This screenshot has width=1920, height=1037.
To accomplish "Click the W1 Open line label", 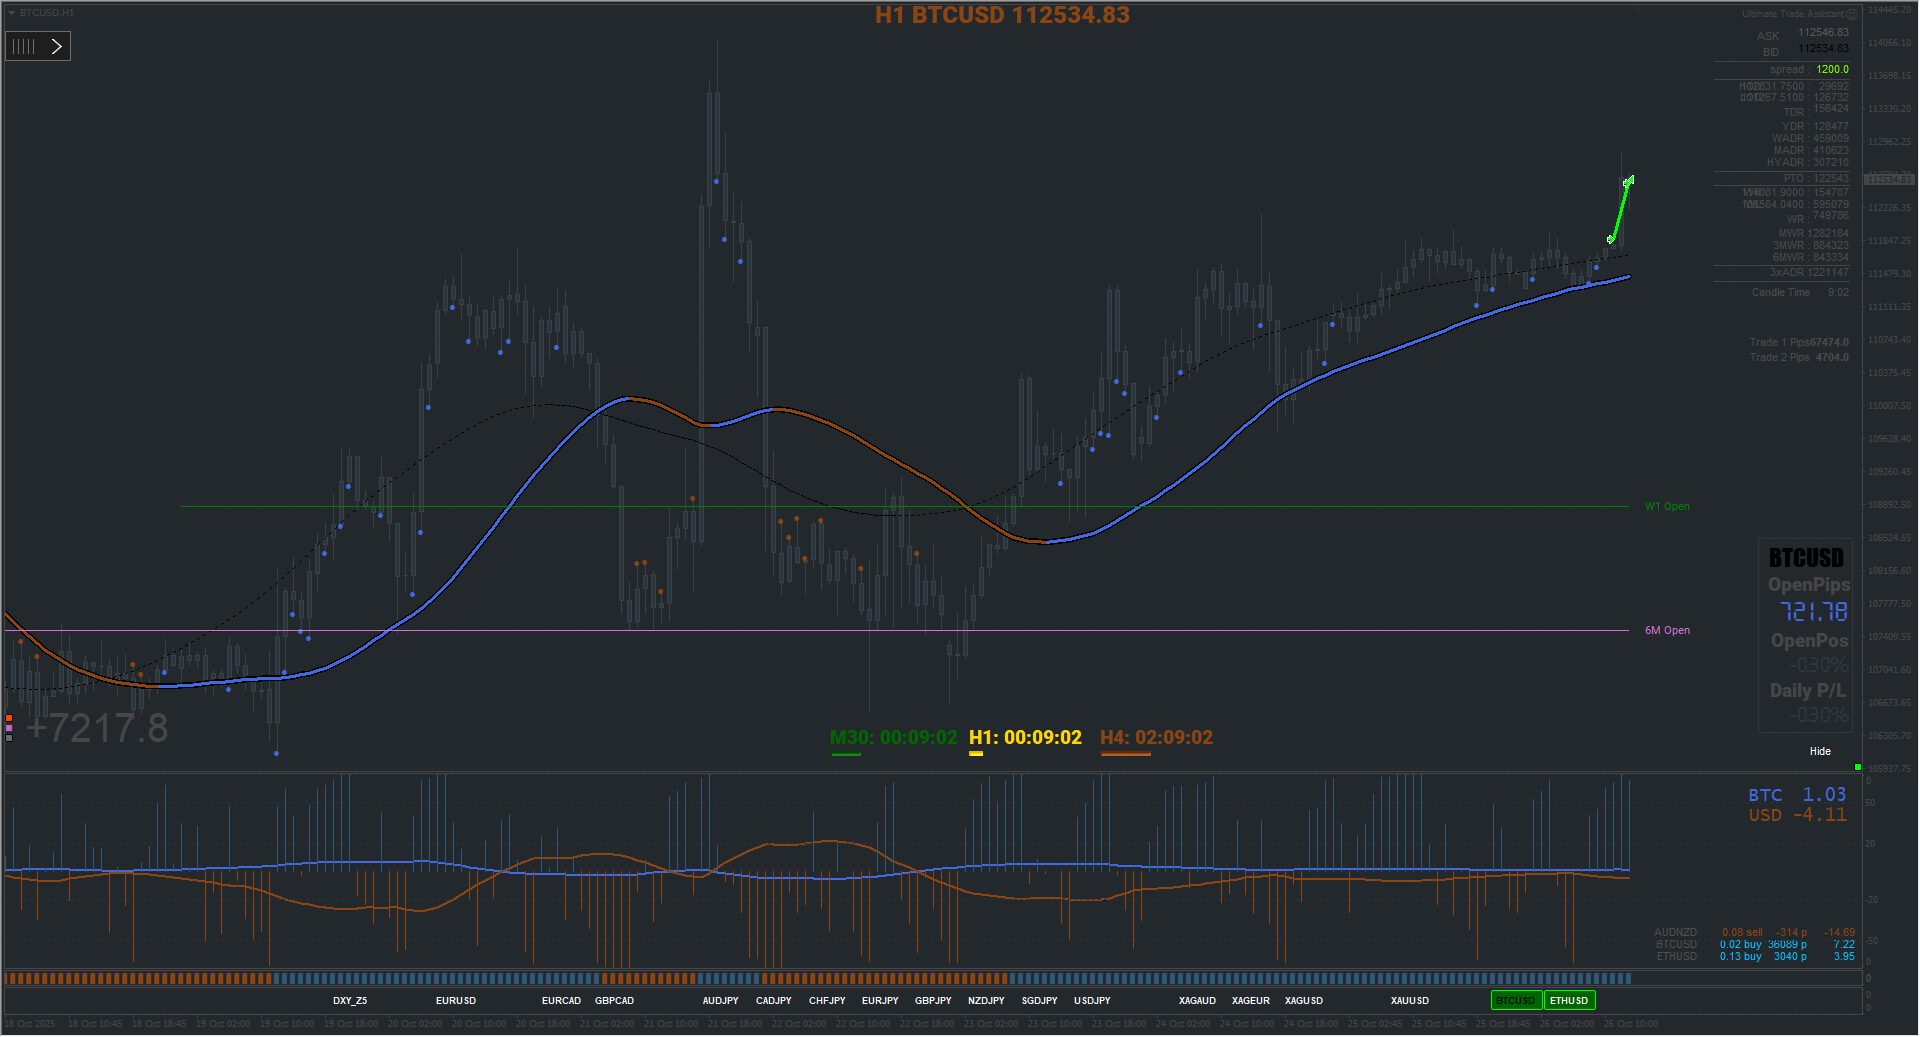I will click(x=1667, y=506).
